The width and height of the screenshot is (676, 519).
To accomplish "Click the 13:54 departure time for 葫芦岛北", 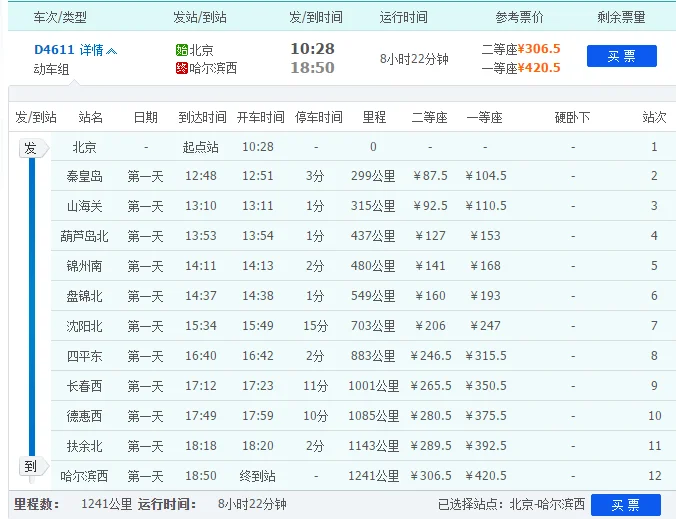I will [x=258, y=236].
